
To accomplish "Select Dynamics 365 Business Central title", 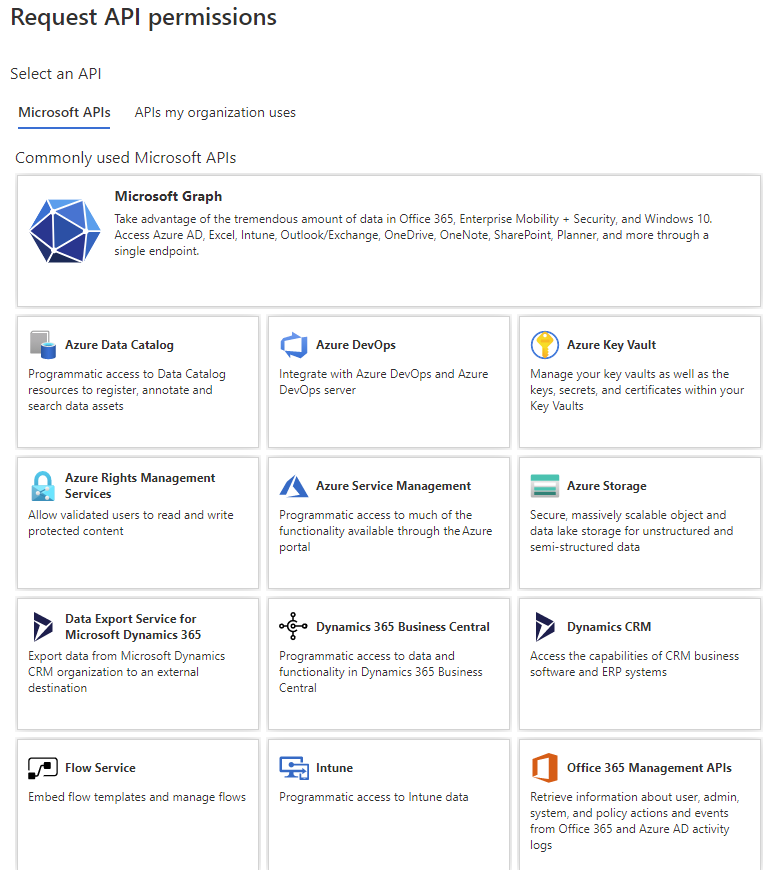I will 403,626.
